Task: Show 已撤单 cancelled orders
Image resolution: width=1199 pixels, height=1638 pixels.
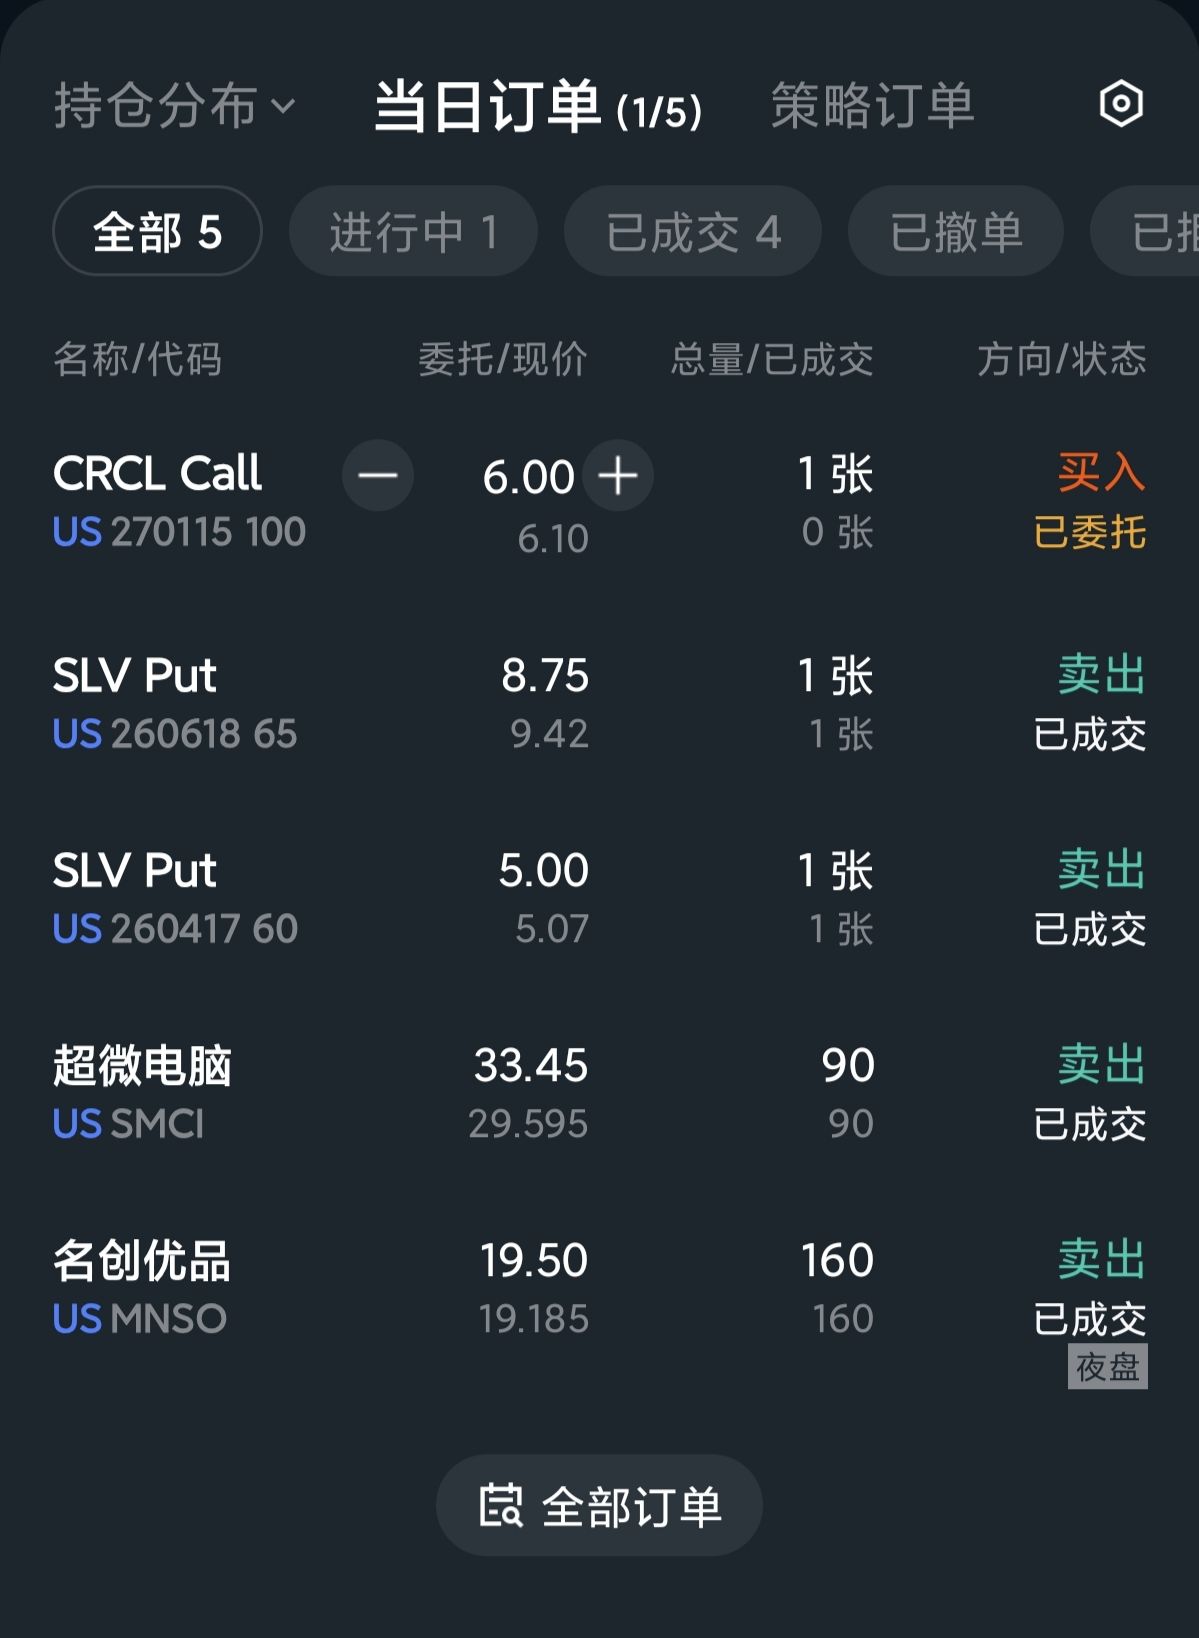Action: tap(955, 232)
